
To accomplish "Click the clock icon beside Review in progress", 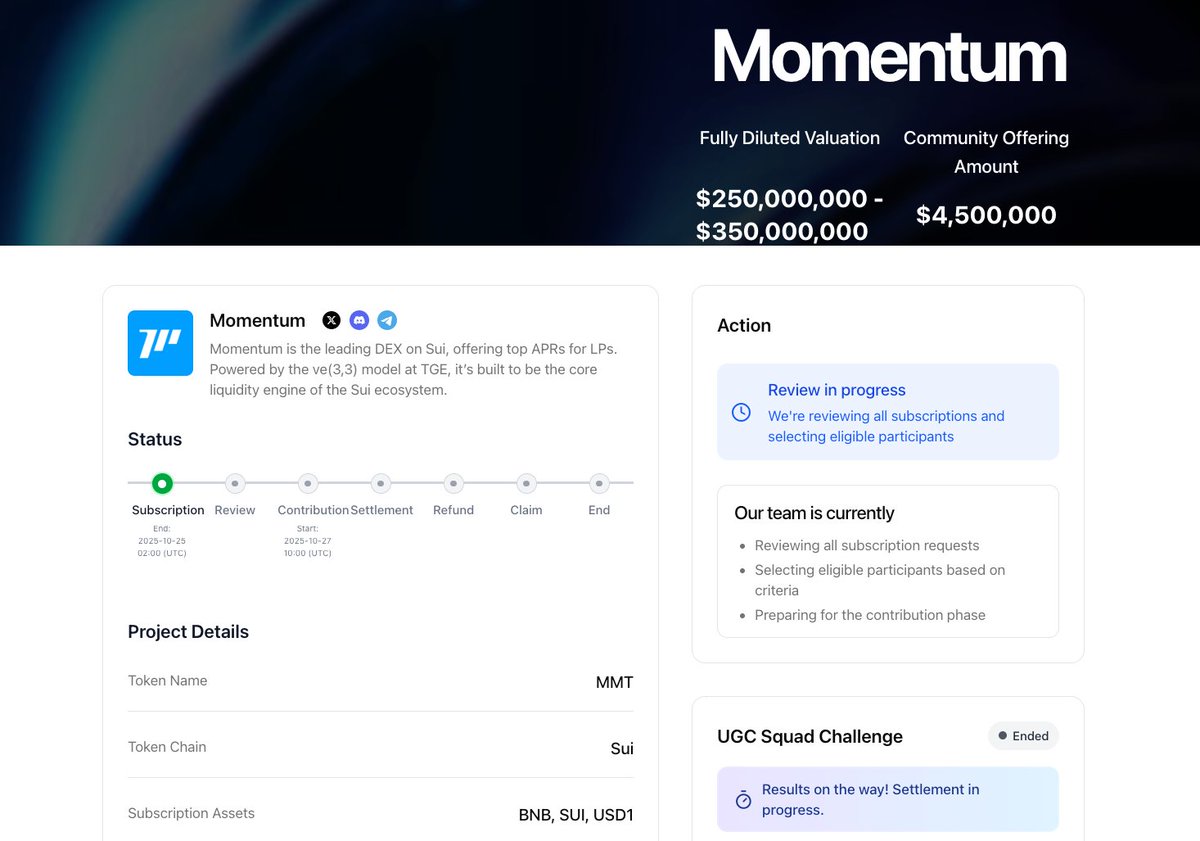I will pos(741,412).
